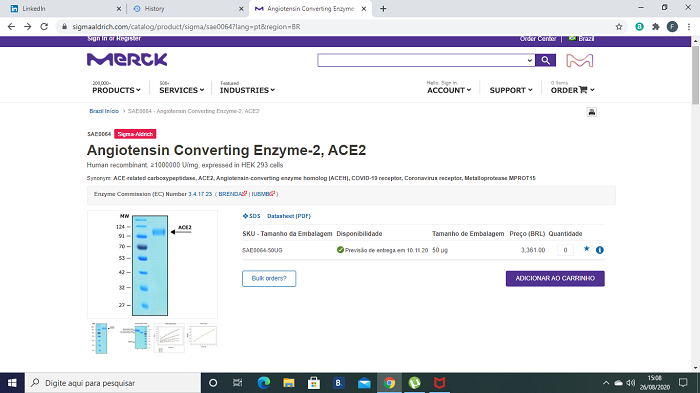Click the Bulk orders? button

[269, 278]
